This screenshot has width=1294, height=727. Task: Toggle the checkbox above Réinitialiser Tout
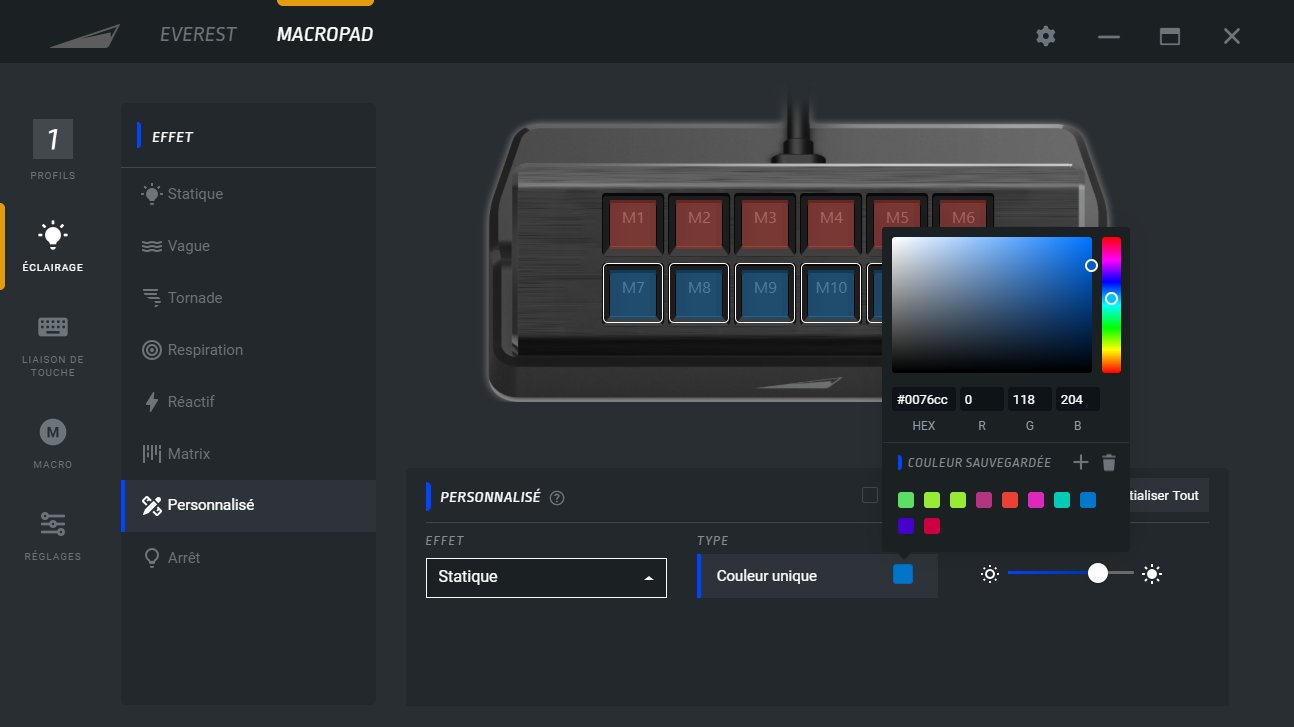869,495
